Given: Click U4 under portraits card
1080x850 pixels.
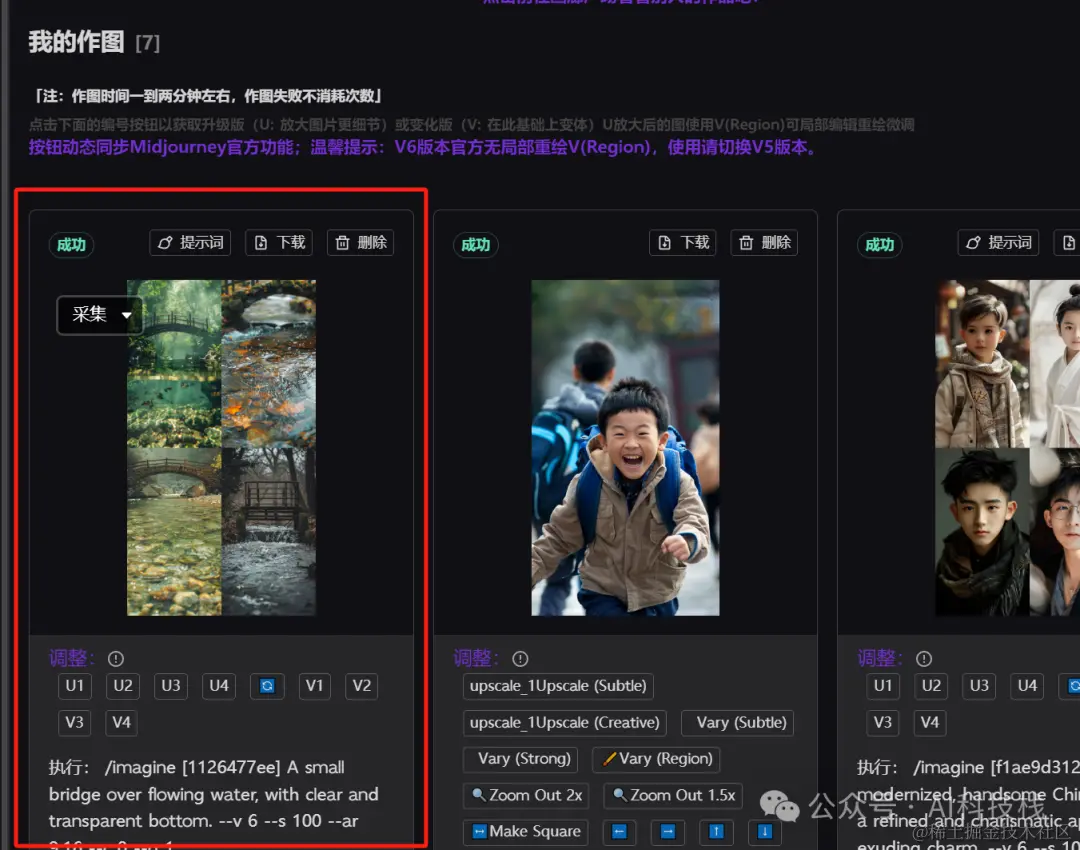Looking at the screenshot, I should (x=1028, y=685).
